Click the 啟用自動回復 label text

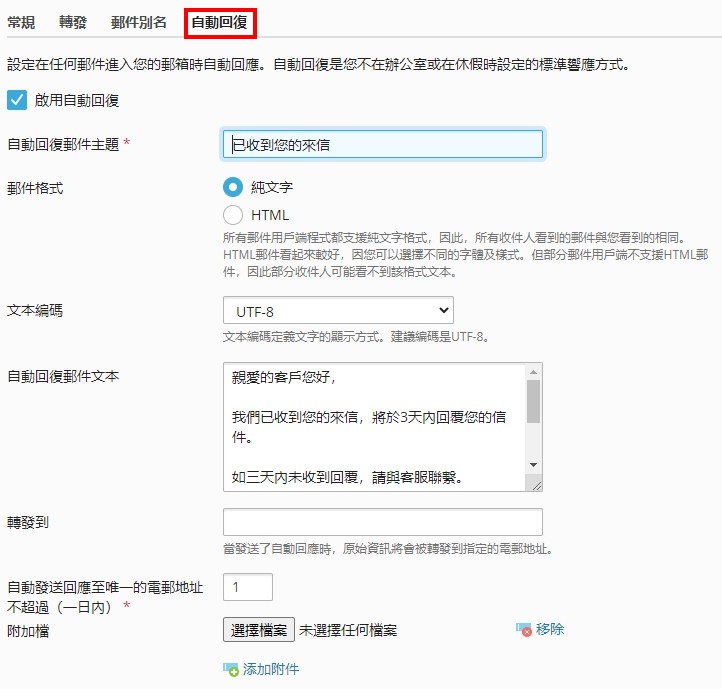(77, 100)
